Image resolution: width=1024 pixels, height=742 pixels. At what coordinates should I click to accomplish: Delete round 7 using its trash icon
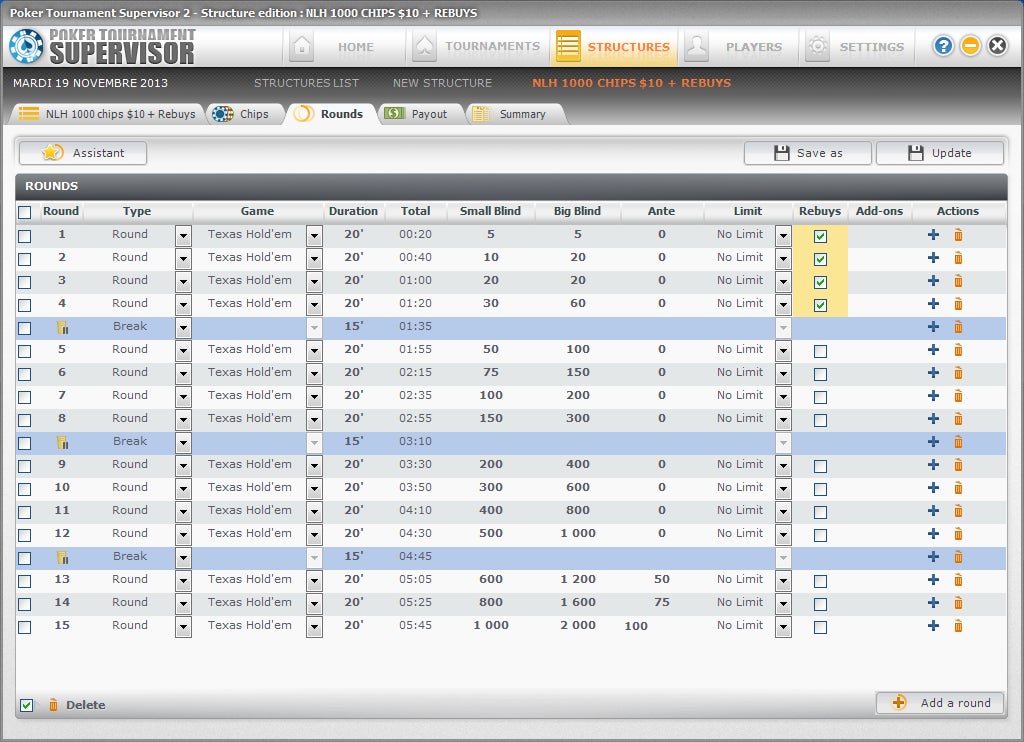[x=958, y=396]
